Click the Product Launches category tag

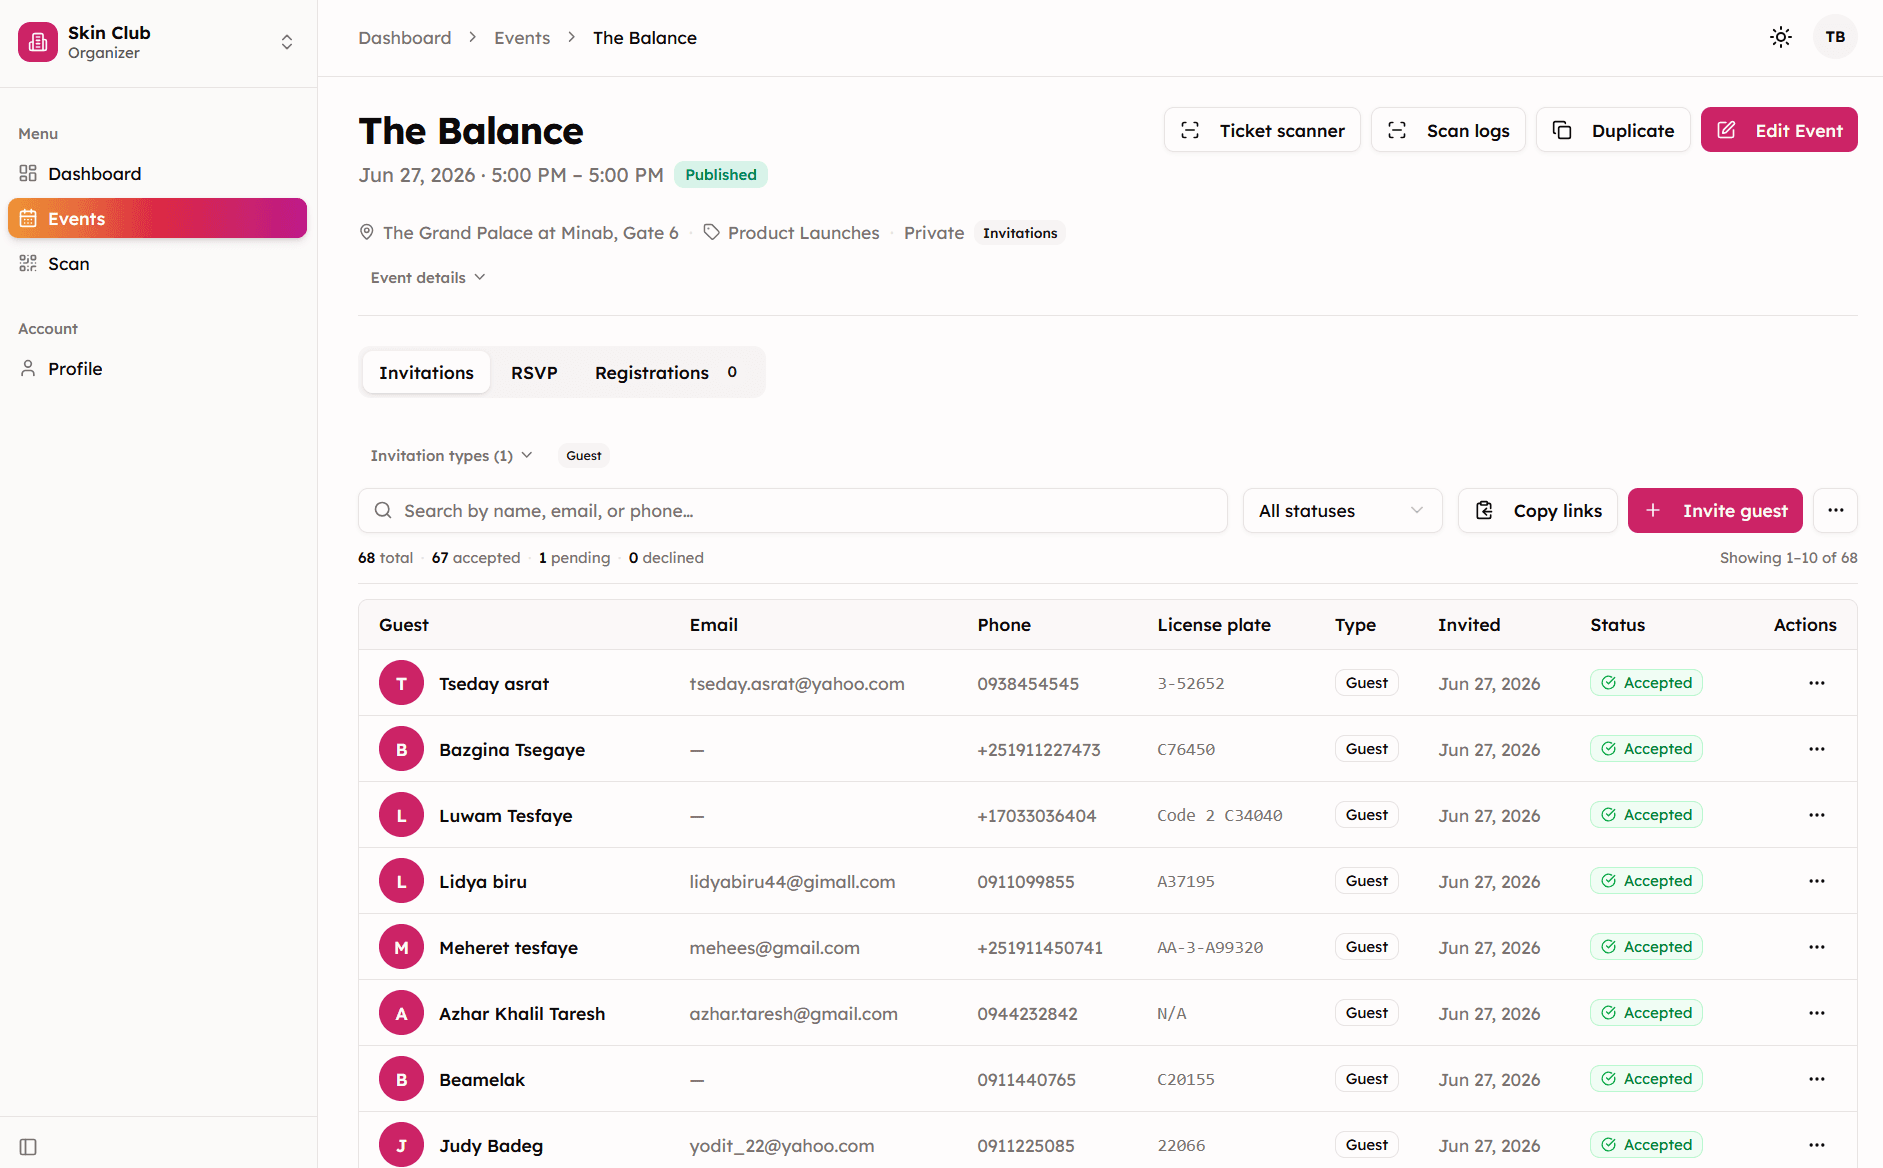[791, 233]
